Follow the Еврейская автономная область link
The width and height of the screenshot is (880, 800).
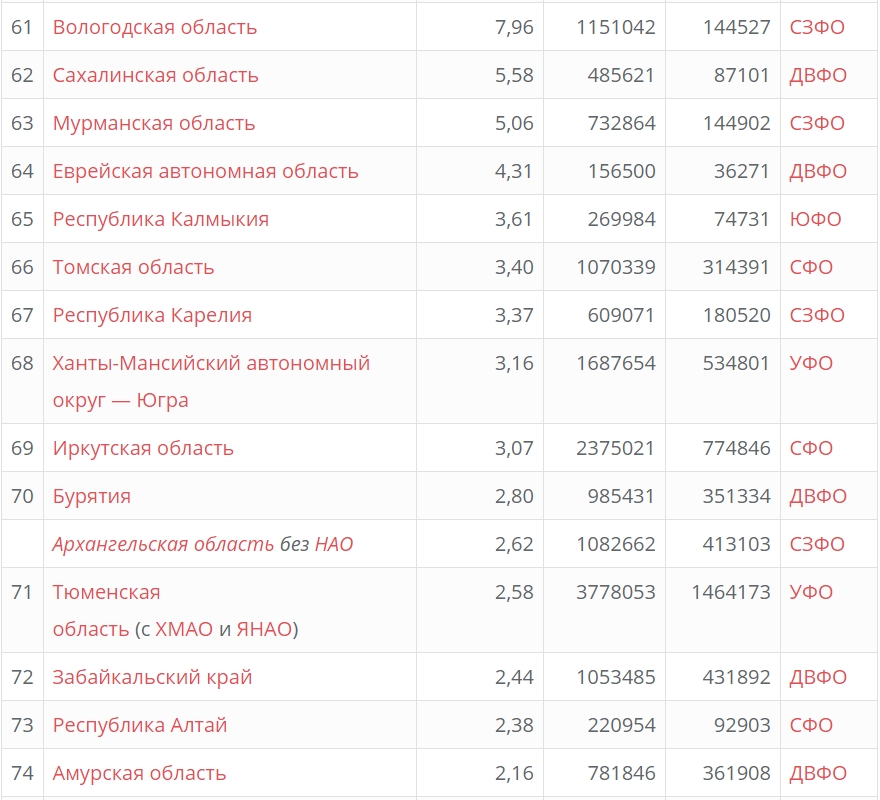pyautogui.click(x=205, y=171)
